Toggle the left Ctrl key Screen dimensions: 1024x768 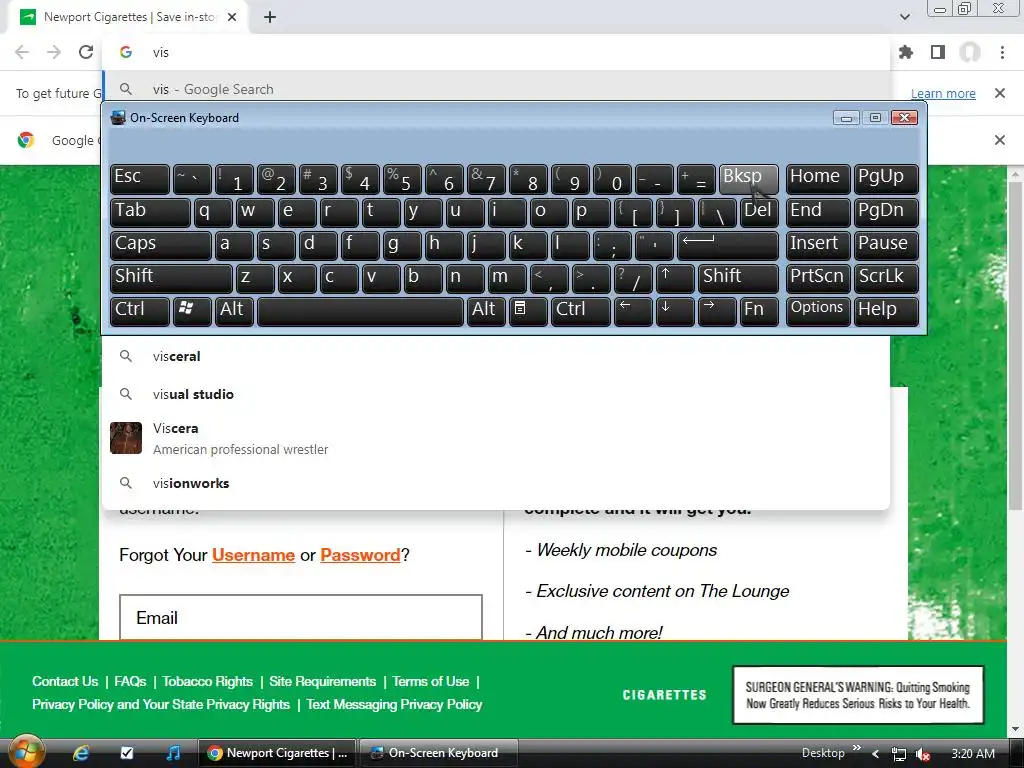click(140, 312)
